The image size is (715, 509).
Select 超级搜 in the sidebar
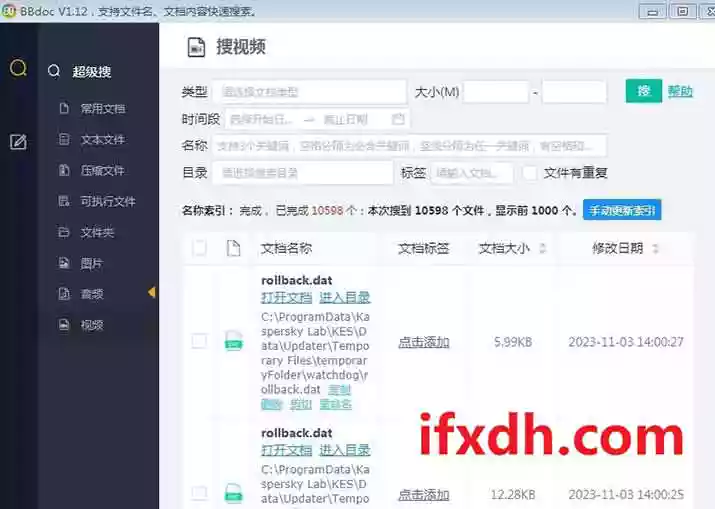click(x=92, y=72)
